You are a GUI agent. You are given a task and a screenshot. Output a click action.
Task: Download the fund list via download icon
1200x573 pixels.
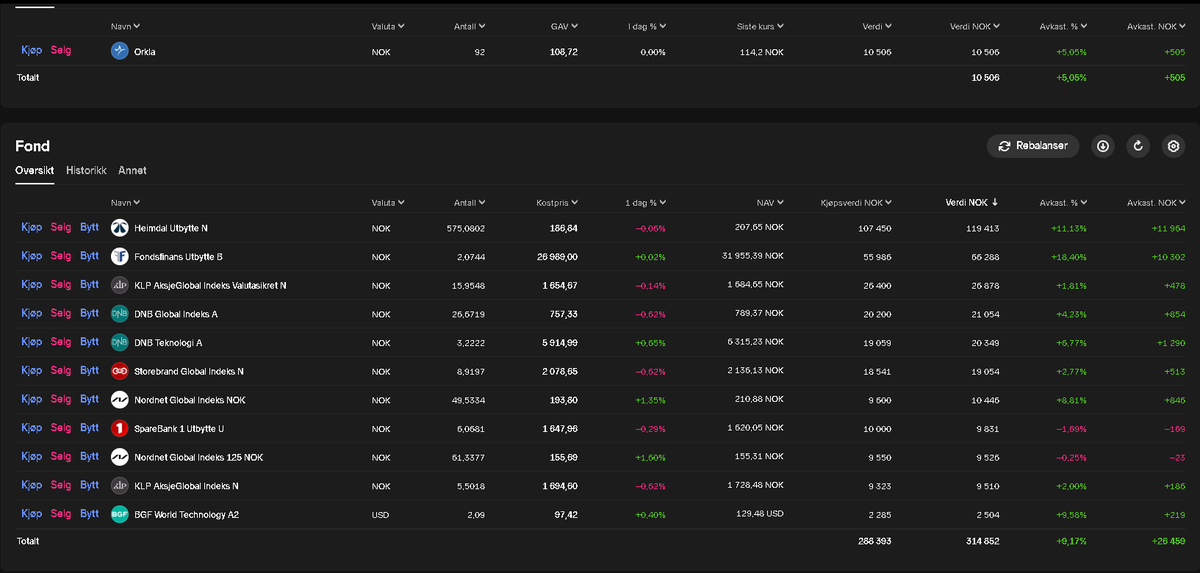[1103, 146]
